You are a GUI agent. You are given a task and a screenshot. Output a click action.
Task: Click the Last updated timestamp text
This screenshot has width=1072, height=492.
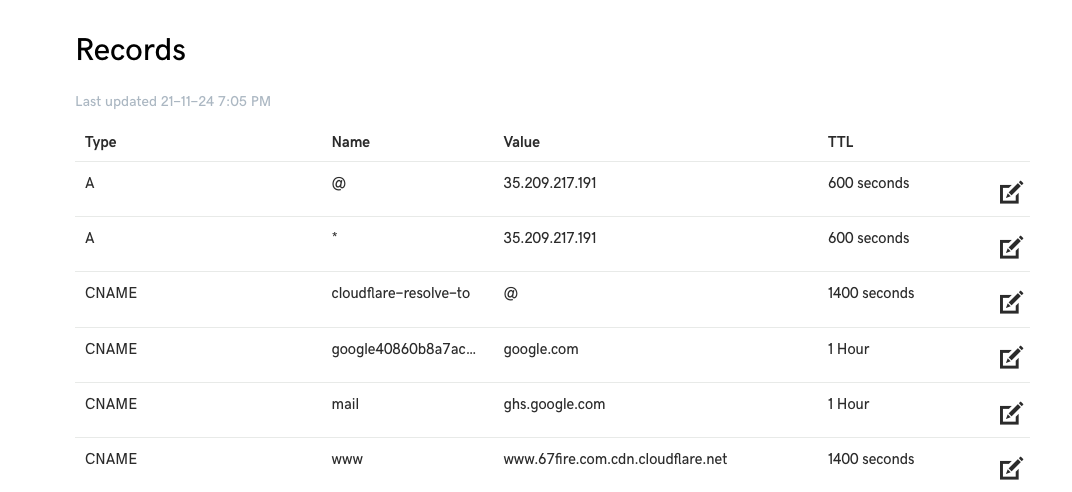click(173, 101)
